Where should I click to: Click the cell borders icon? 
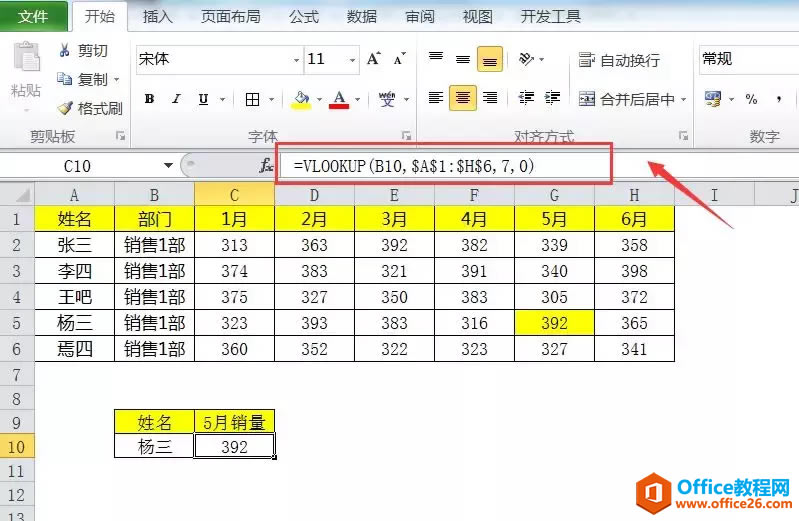(x=252, y=99)
